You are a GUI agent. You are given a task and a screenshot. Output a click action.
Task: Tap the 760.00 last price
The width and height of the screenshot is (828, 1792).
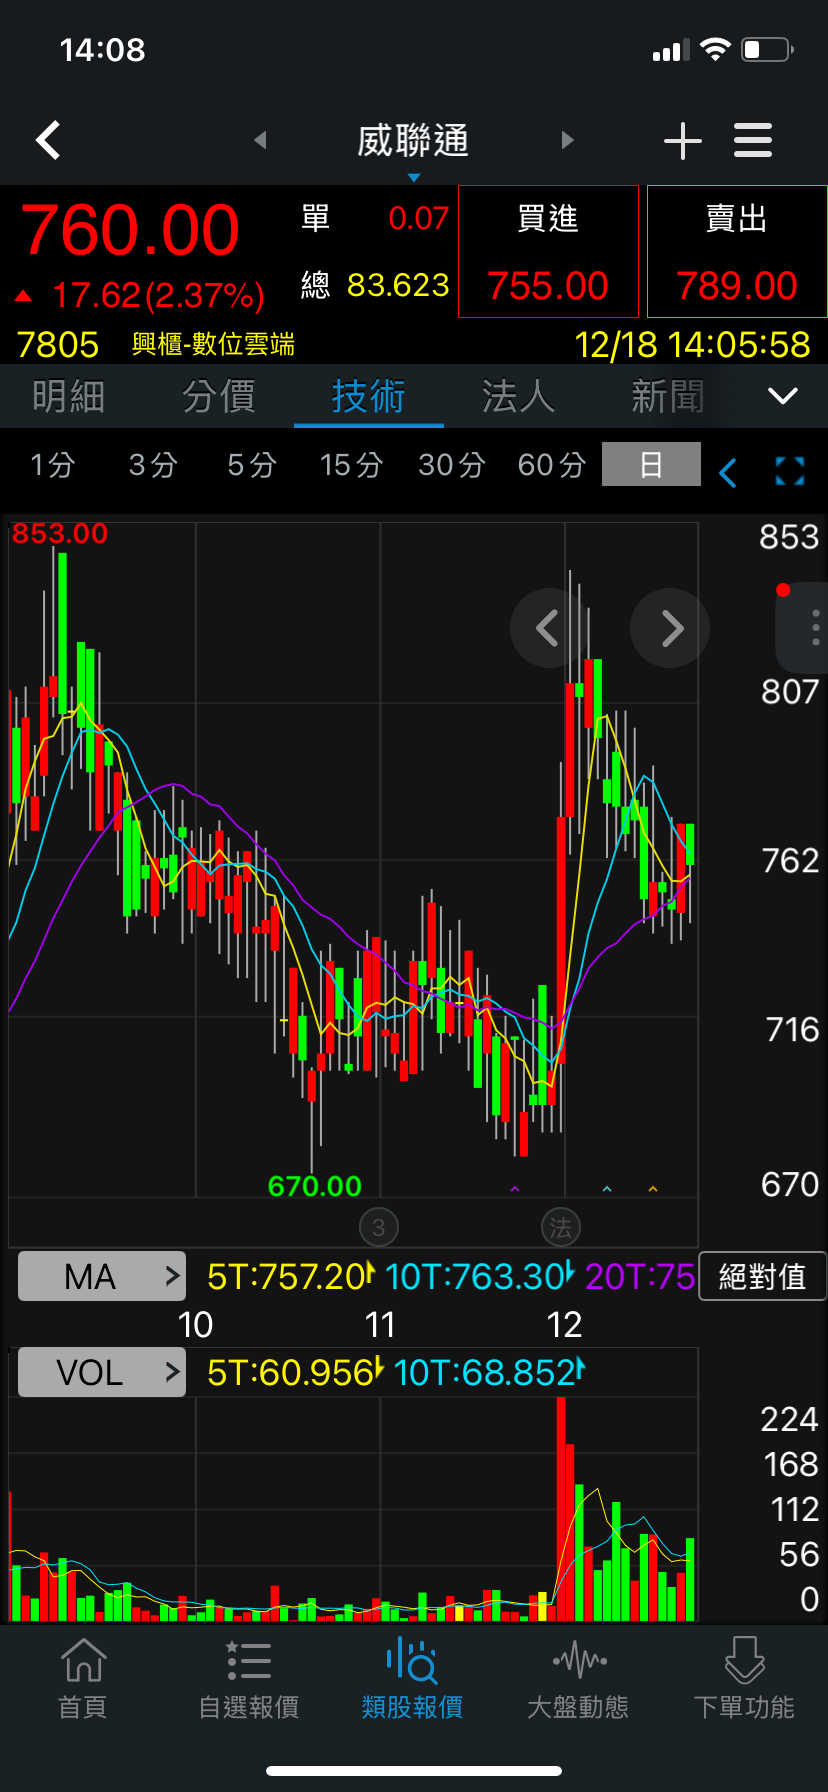130,230
